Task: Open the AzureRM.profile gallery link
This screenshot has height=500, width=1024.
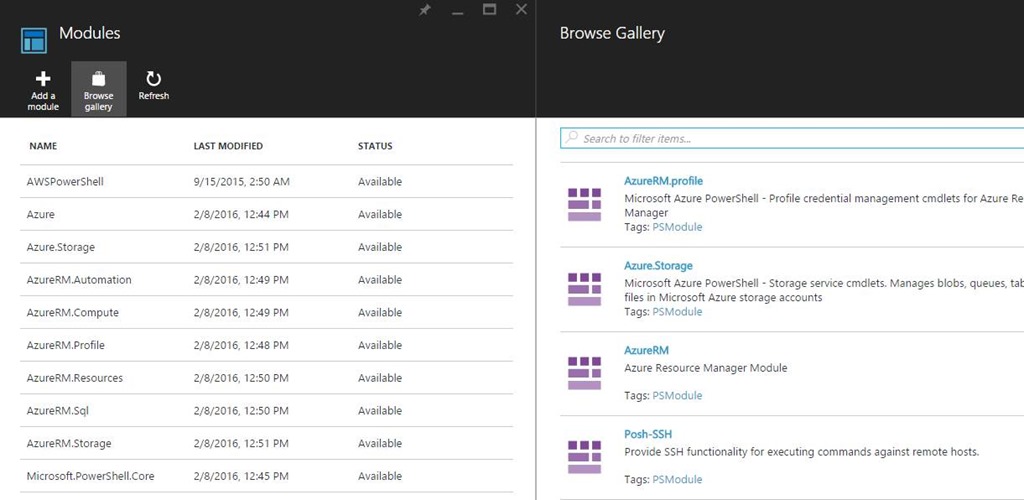Action: [663, 181]
